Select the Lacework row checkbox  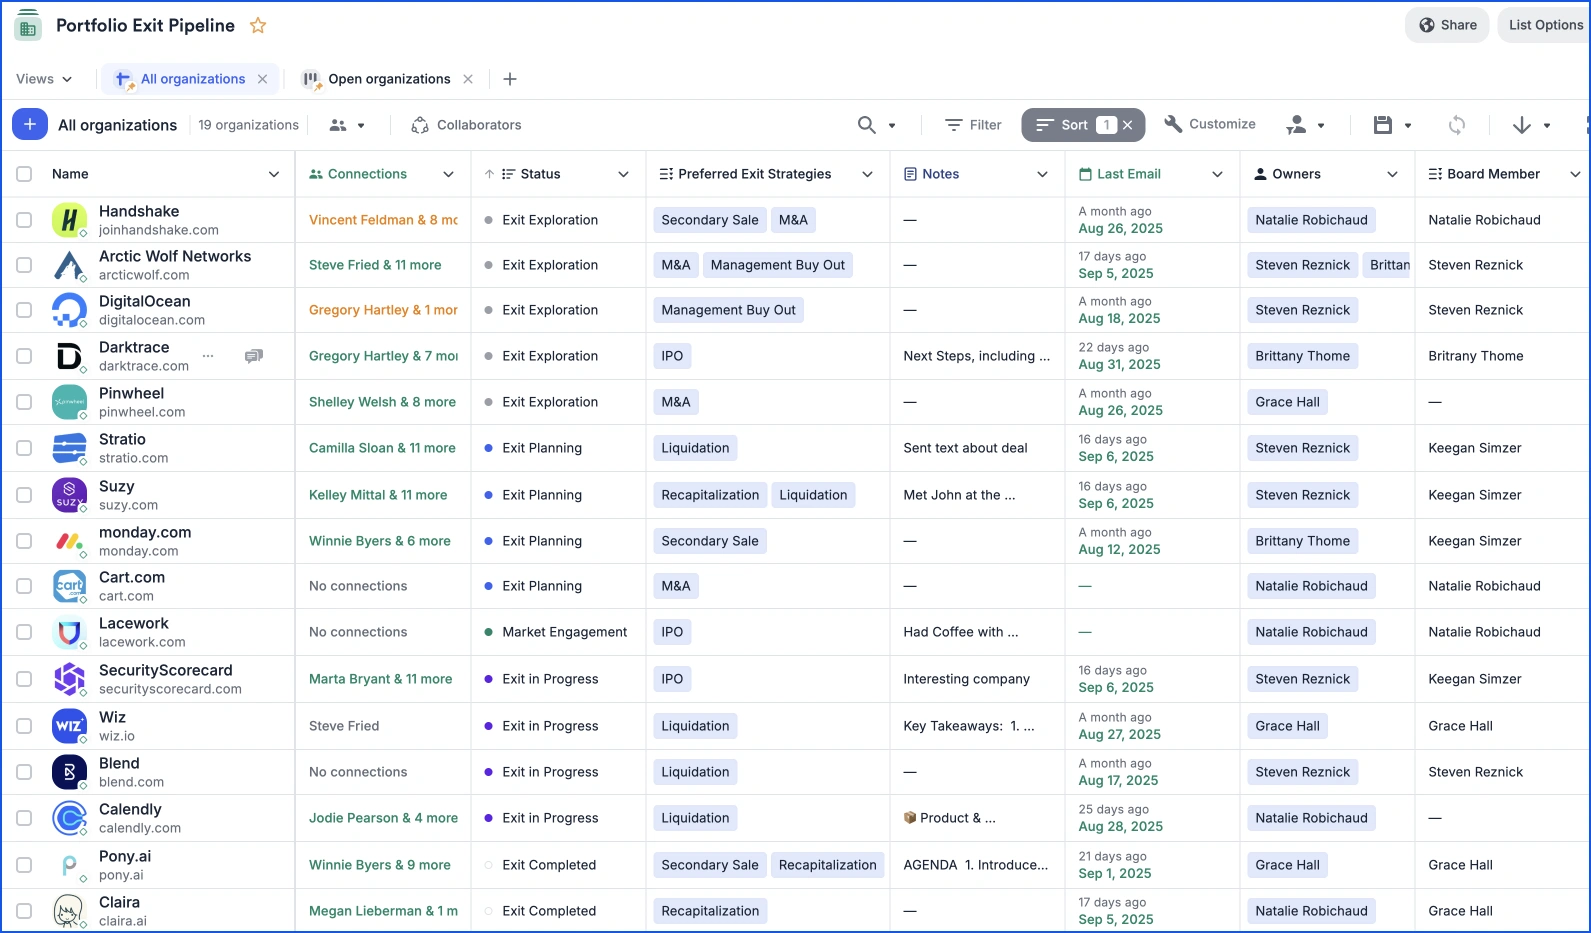pos(24,632)
